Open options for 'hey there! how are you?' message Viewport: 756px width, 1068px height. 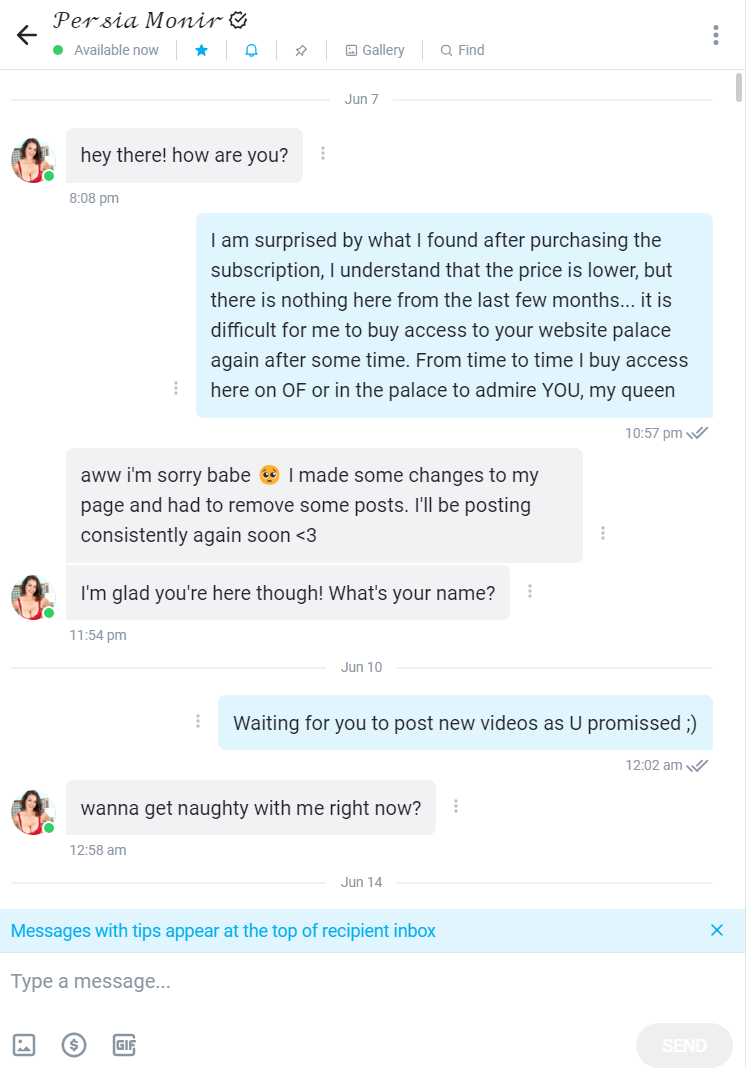click(323, 154)
